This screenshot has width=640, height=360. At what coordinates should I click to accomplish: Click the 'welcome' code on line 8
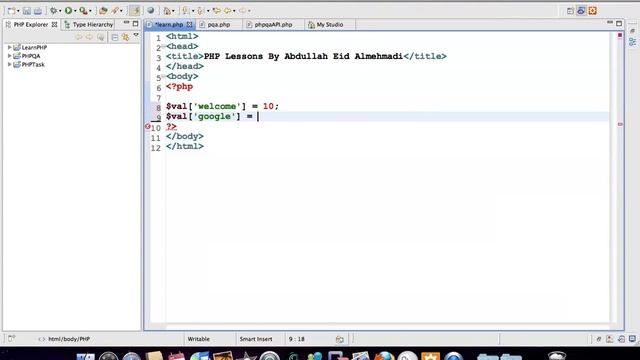tap(217, 107)
